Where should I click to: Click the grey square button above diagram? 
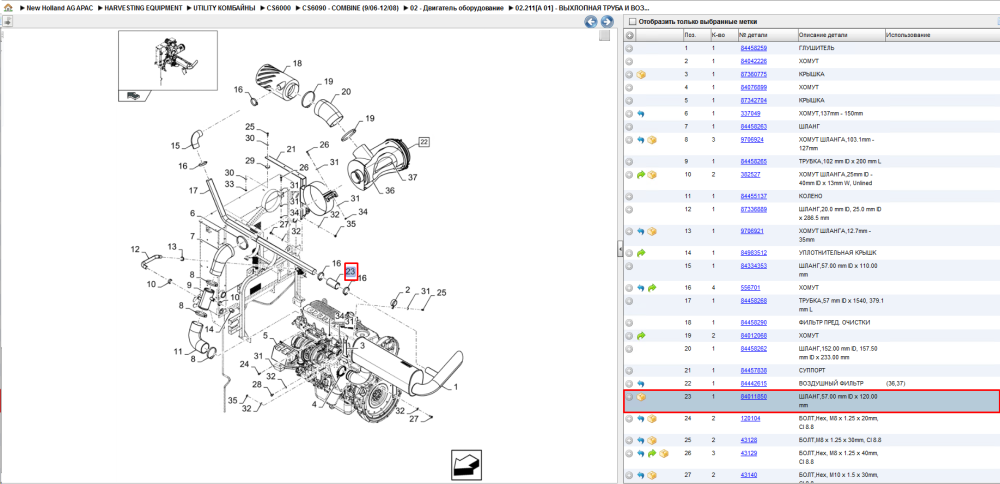(605, 36)
